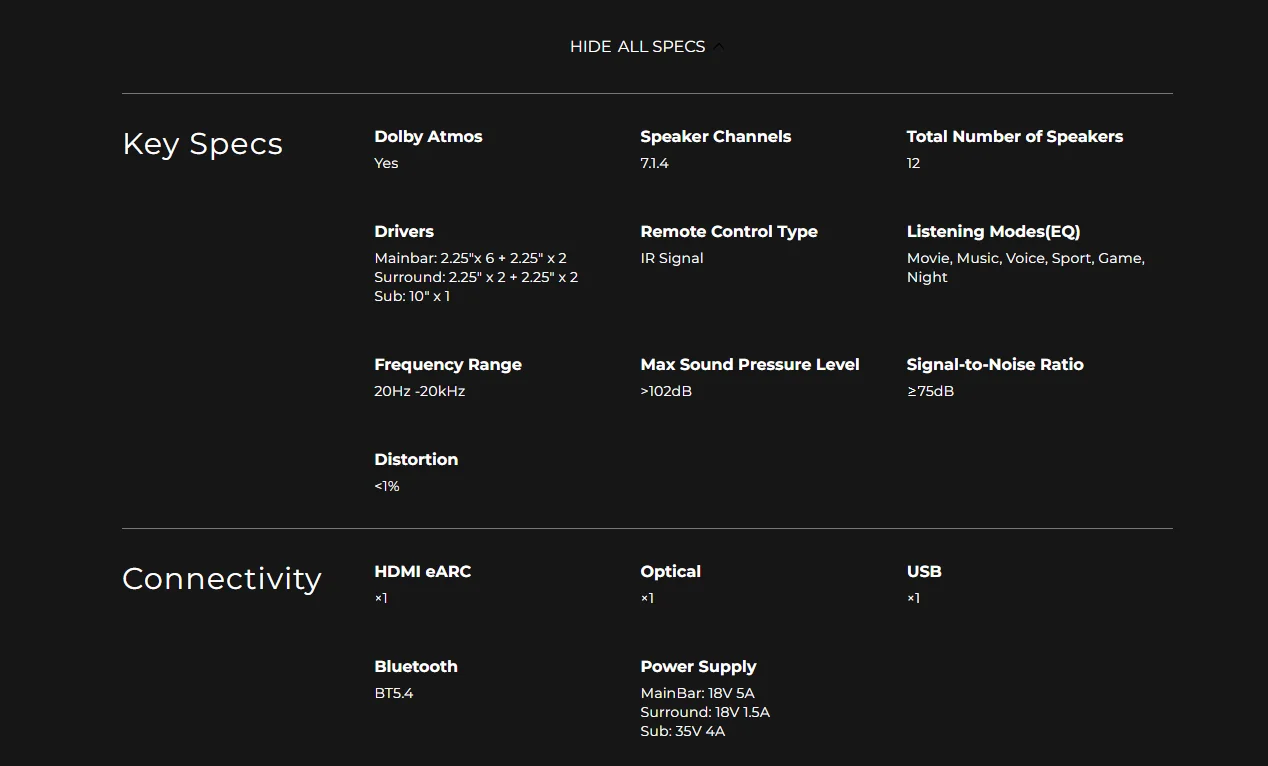The image size is (1268, 766).
Task: Click the Key Specs section heading
Action: pyautogui.click(x=202, y=144)
